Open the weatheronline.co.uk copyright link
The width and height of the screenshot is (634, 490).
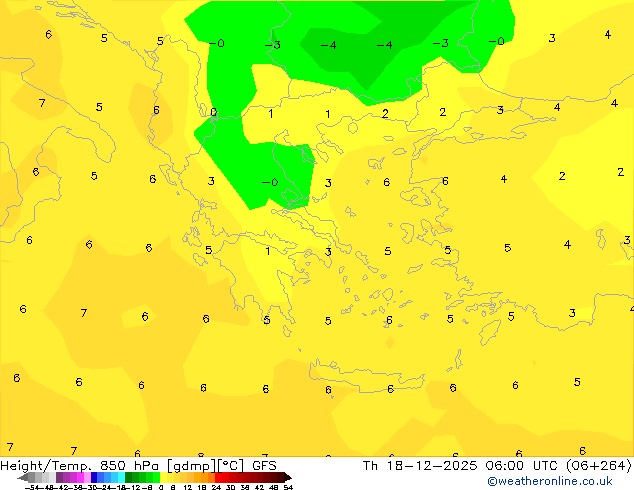pyautogui.click(x=550, y=481)
